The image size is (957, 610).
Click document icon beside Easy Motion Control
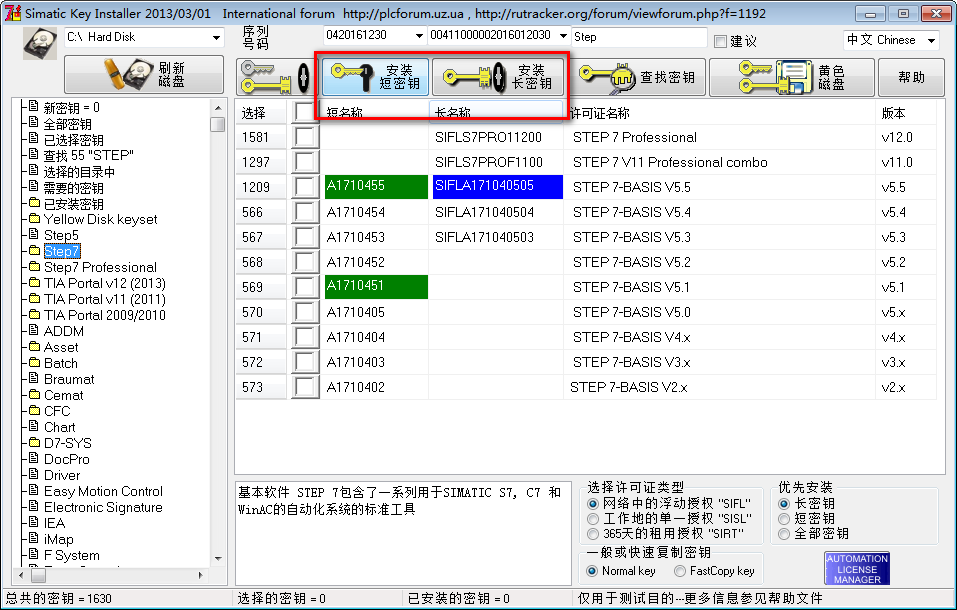coord(34,490)
